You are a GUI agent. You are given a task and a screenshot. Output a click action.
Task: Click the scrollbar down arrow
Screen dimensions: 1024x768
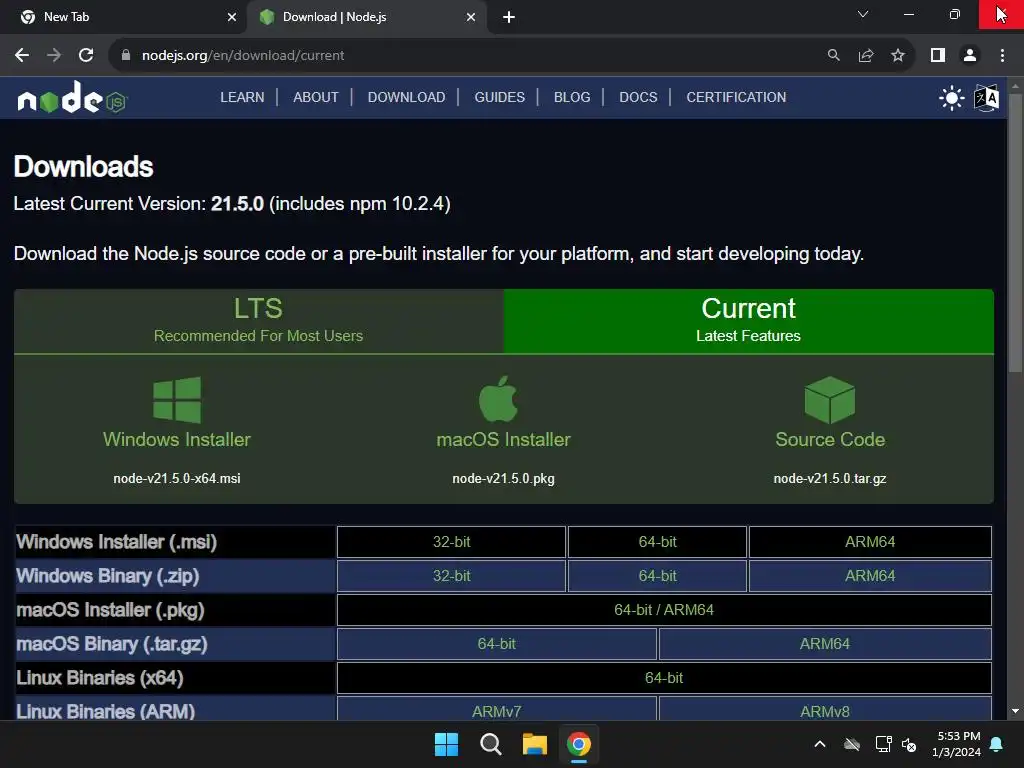(1015, 711)
